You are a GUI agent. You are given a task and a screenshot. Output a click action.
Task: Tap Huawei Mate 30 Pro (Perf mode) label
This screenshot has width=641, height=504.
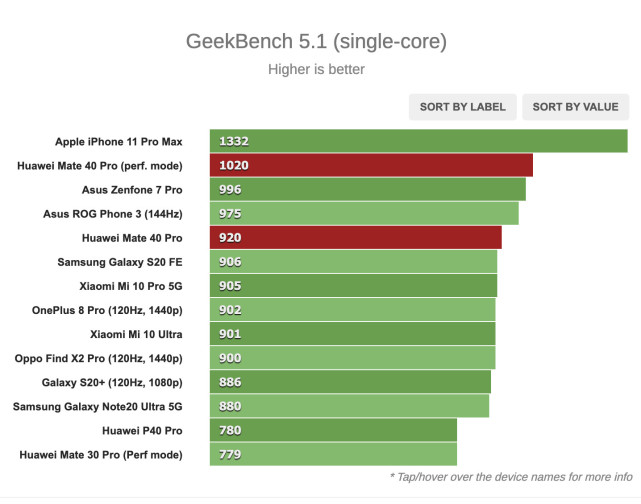coord(101,455)
